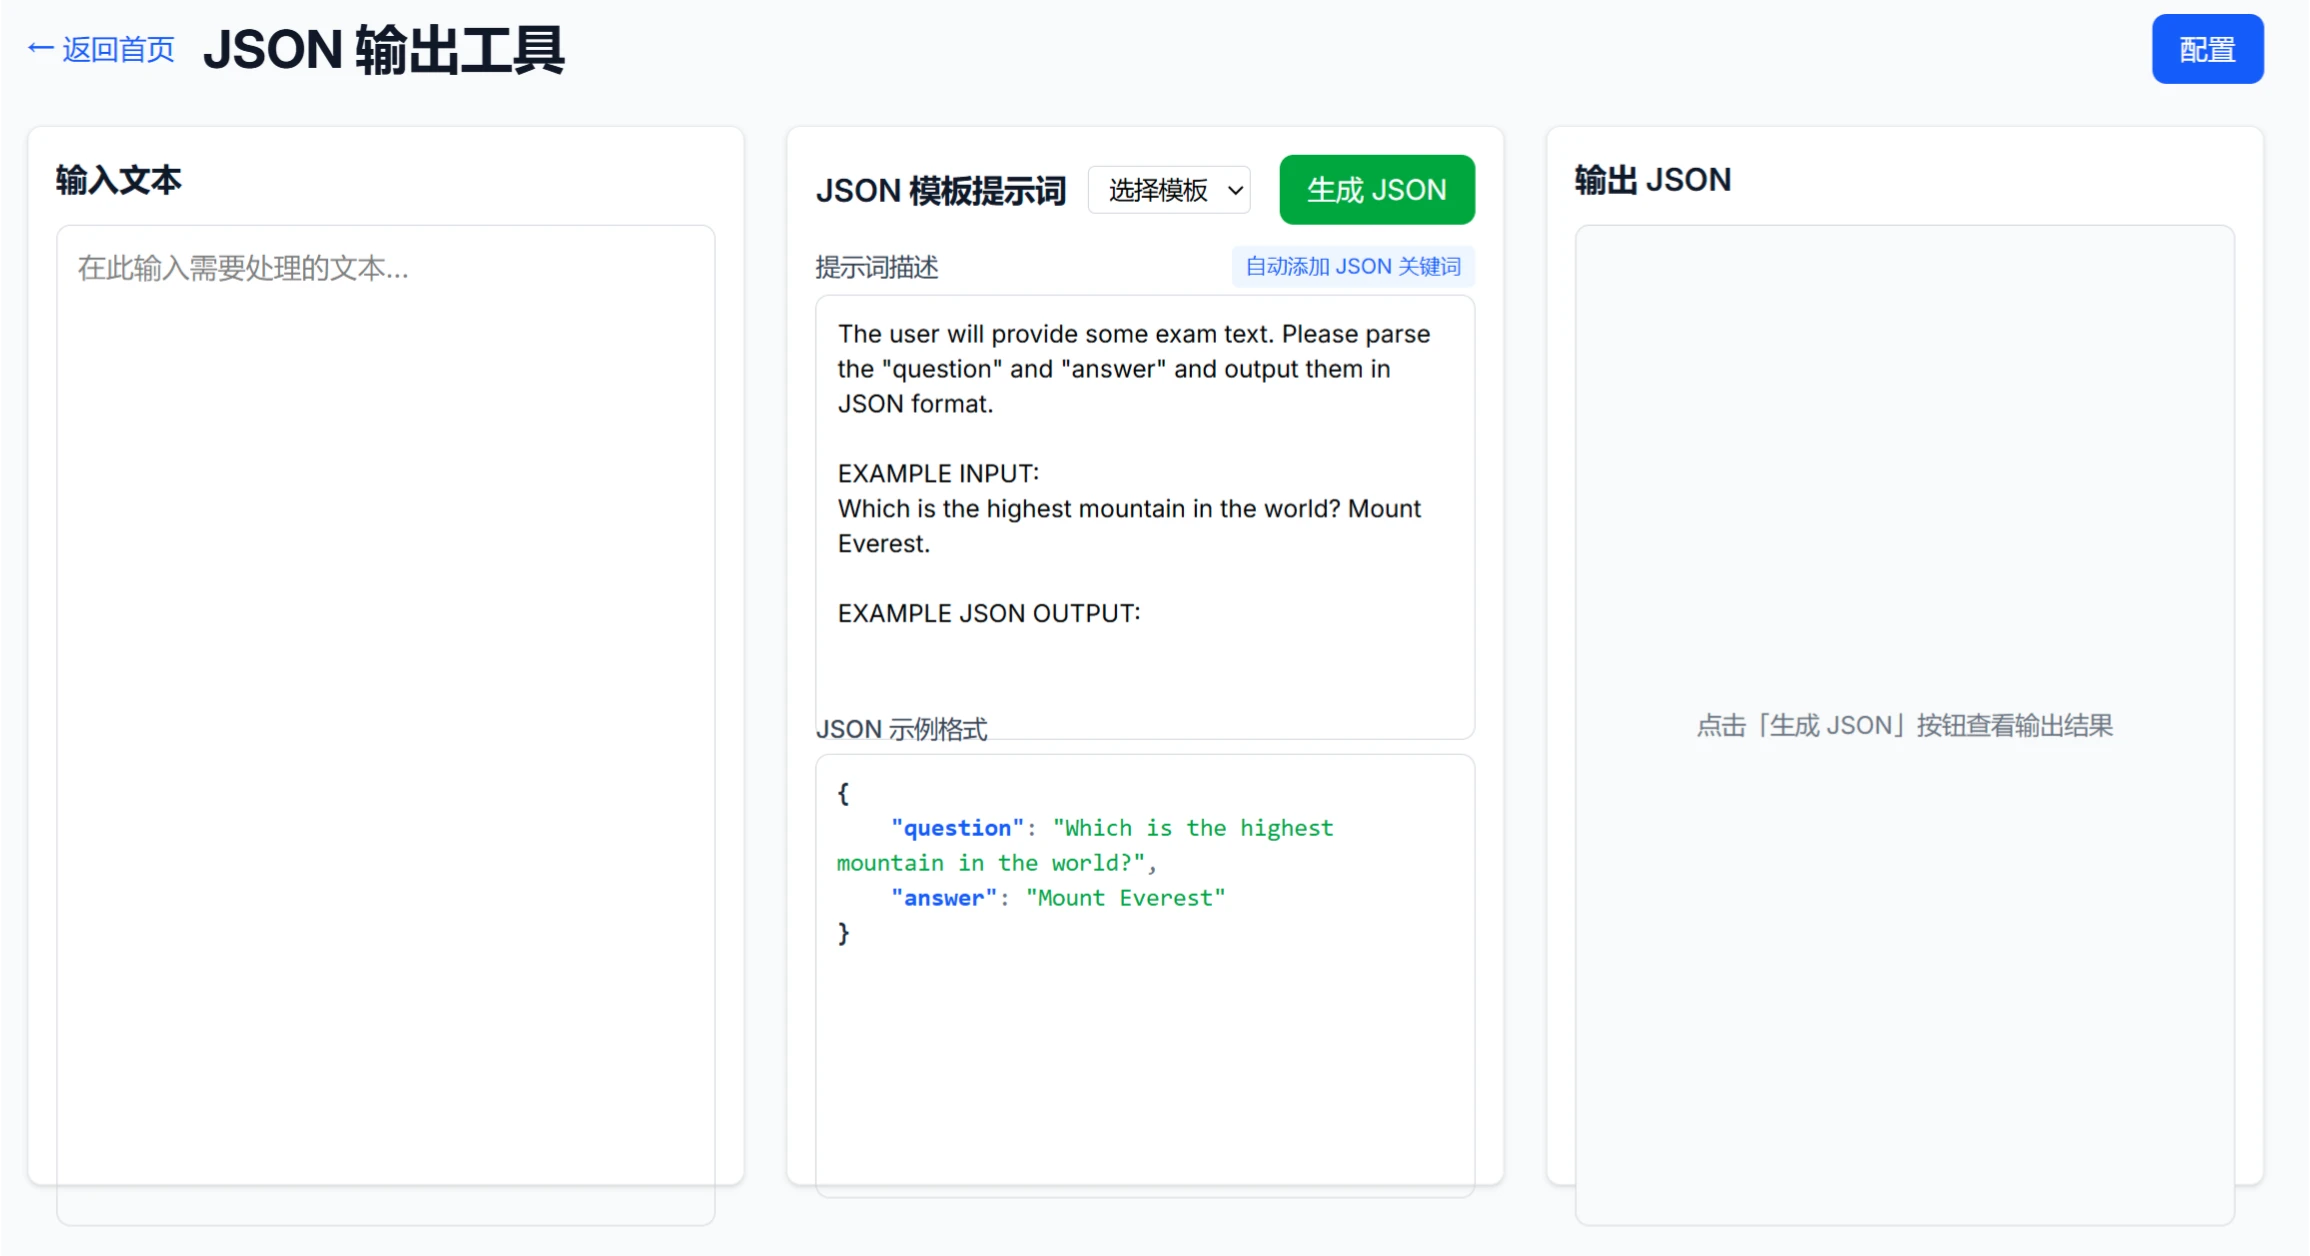Click the "Mount Everest" value in JSON editor
Screen dimensions: 2310x1256
[x=1125, y=898]
